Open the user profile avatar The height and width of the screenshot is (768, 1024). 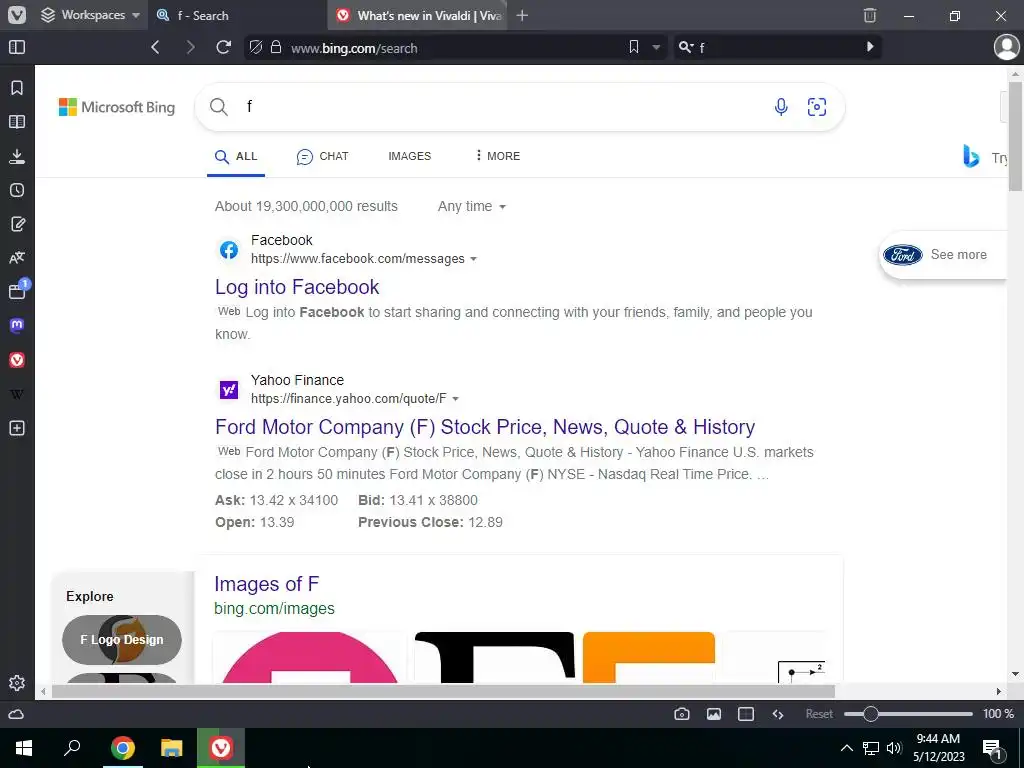(x=1006, y=47)
